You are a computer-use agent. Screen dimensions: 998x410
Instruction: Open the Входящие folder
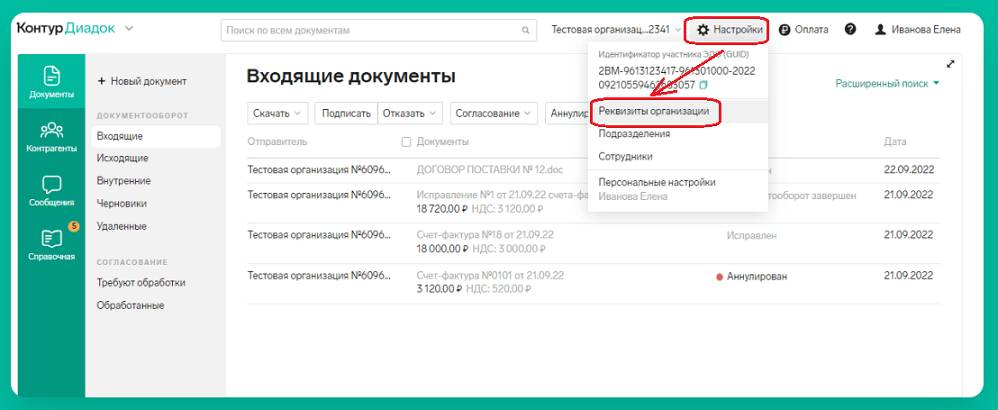(157, 136)
